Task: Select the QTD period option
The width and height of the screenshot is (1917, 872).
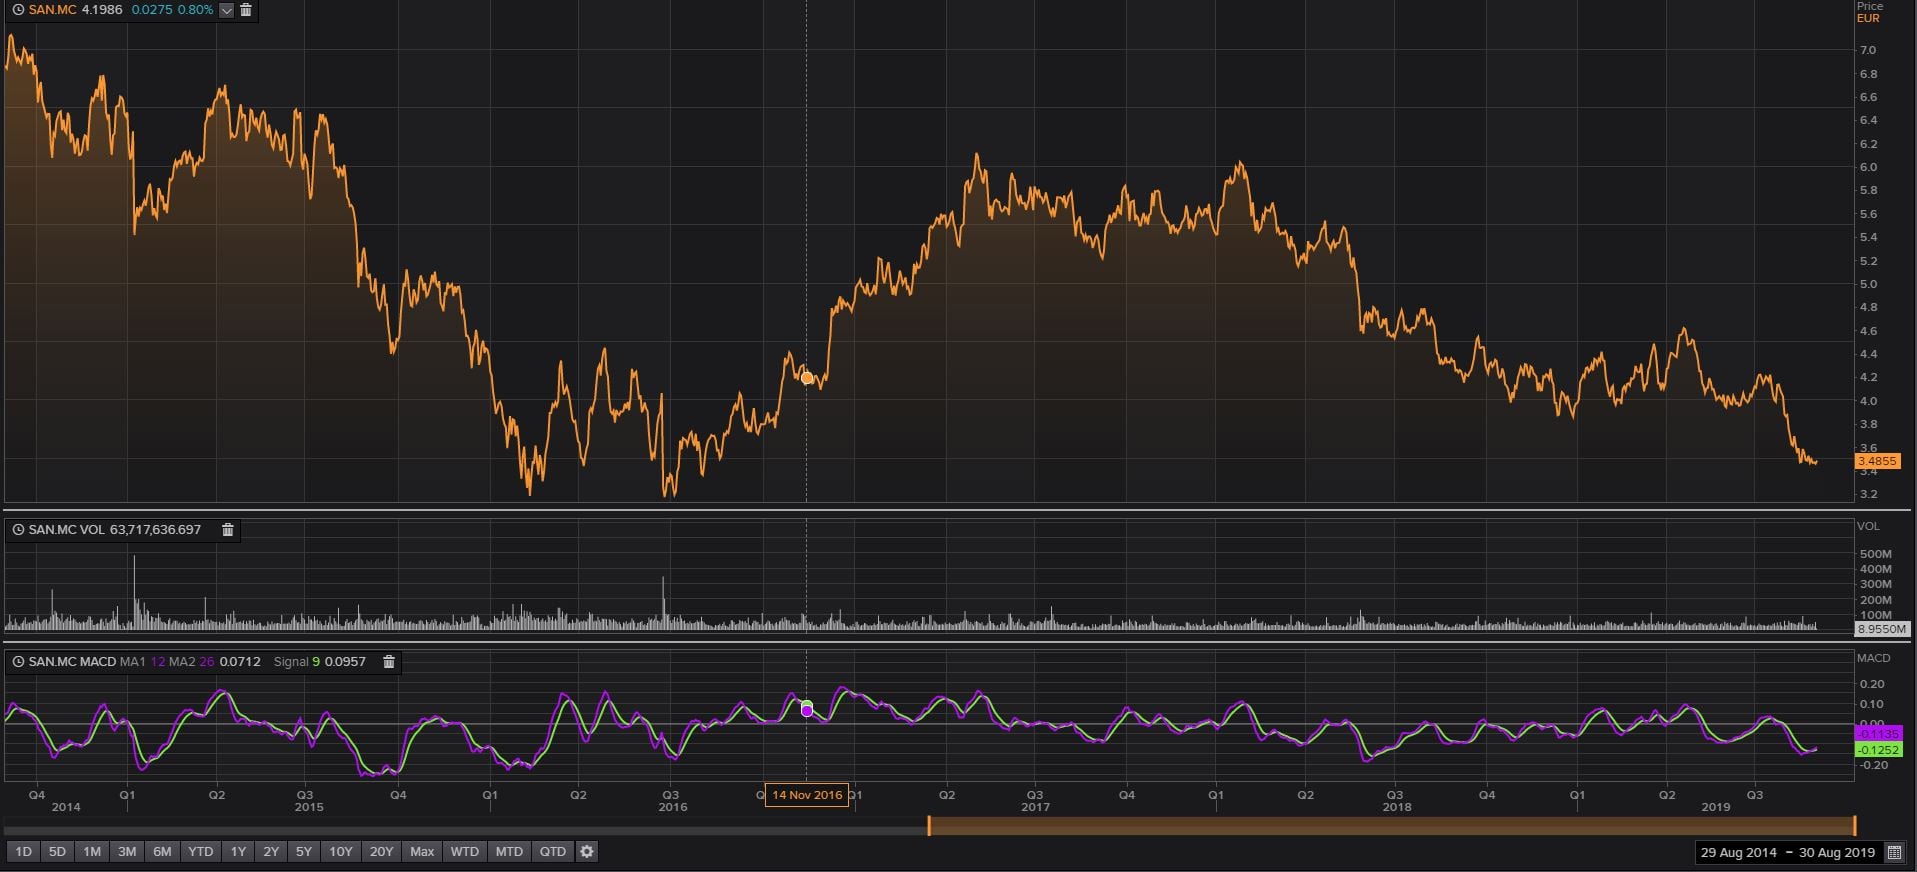Action: click(552, 852)
